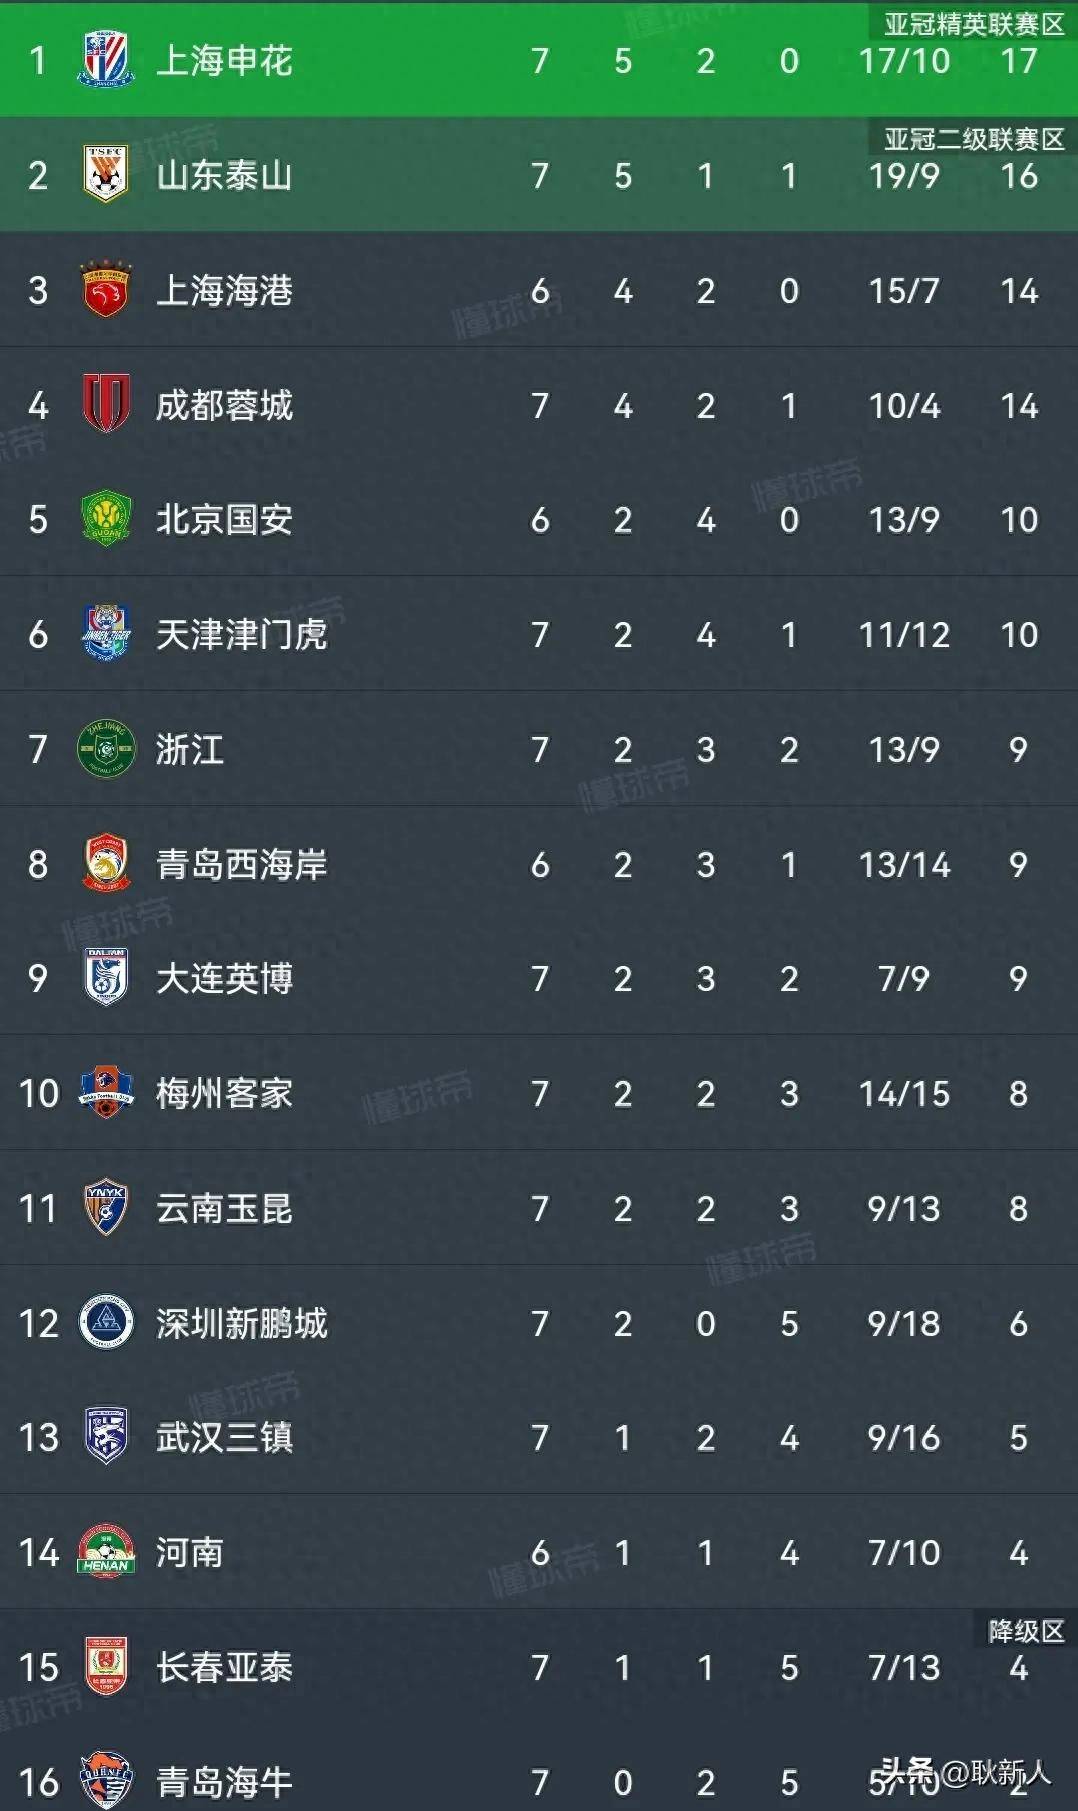The width and height of the screenshot is (1078, 1811).
Task: Select the Zhejiang round green crest
Action: pyautogui.click(x=106, y=749)
